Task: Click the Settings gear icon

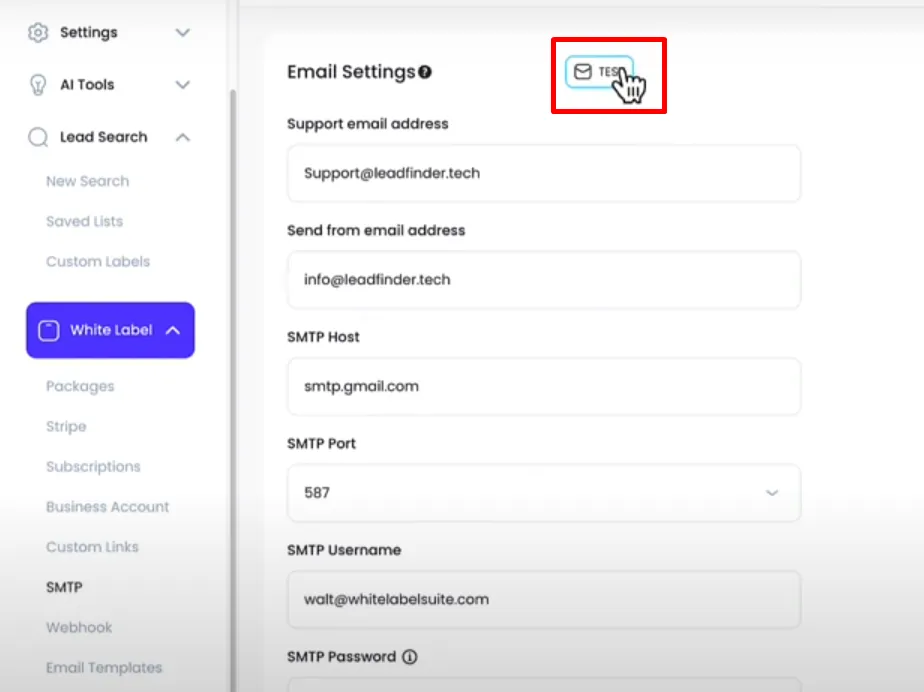Action: [x=38, y=32]
